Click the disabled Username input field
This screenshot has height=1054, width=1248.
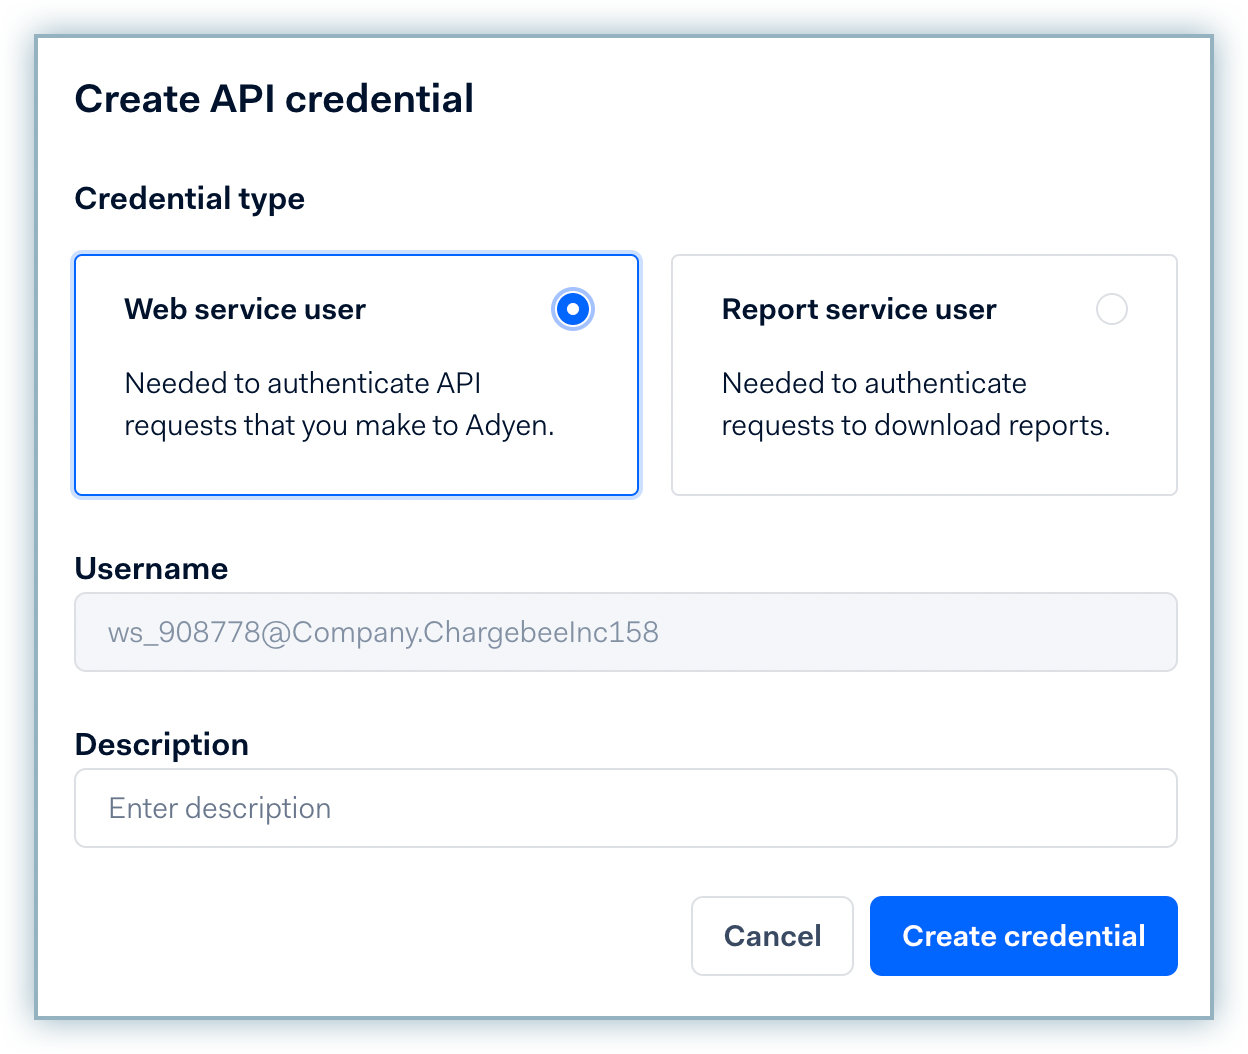coord(900,632)
